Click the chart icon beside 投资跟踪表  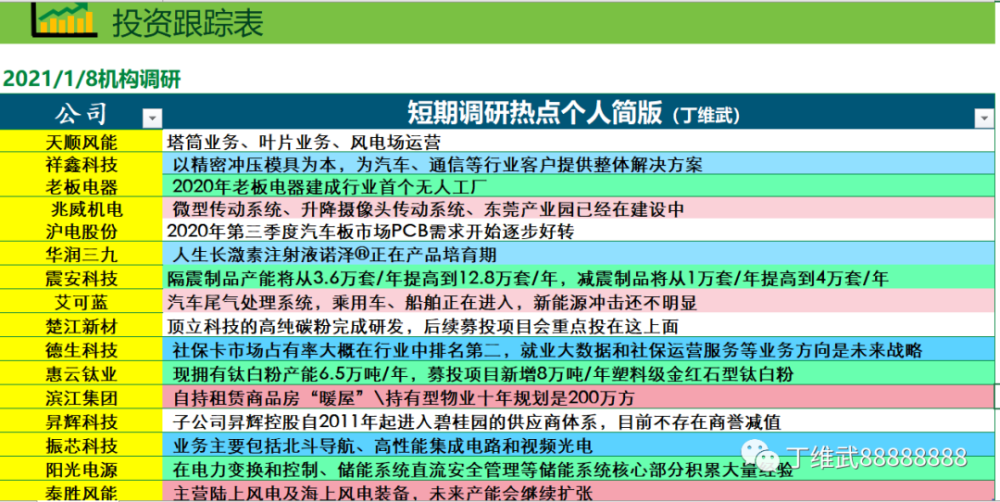[x=64, y=19]
